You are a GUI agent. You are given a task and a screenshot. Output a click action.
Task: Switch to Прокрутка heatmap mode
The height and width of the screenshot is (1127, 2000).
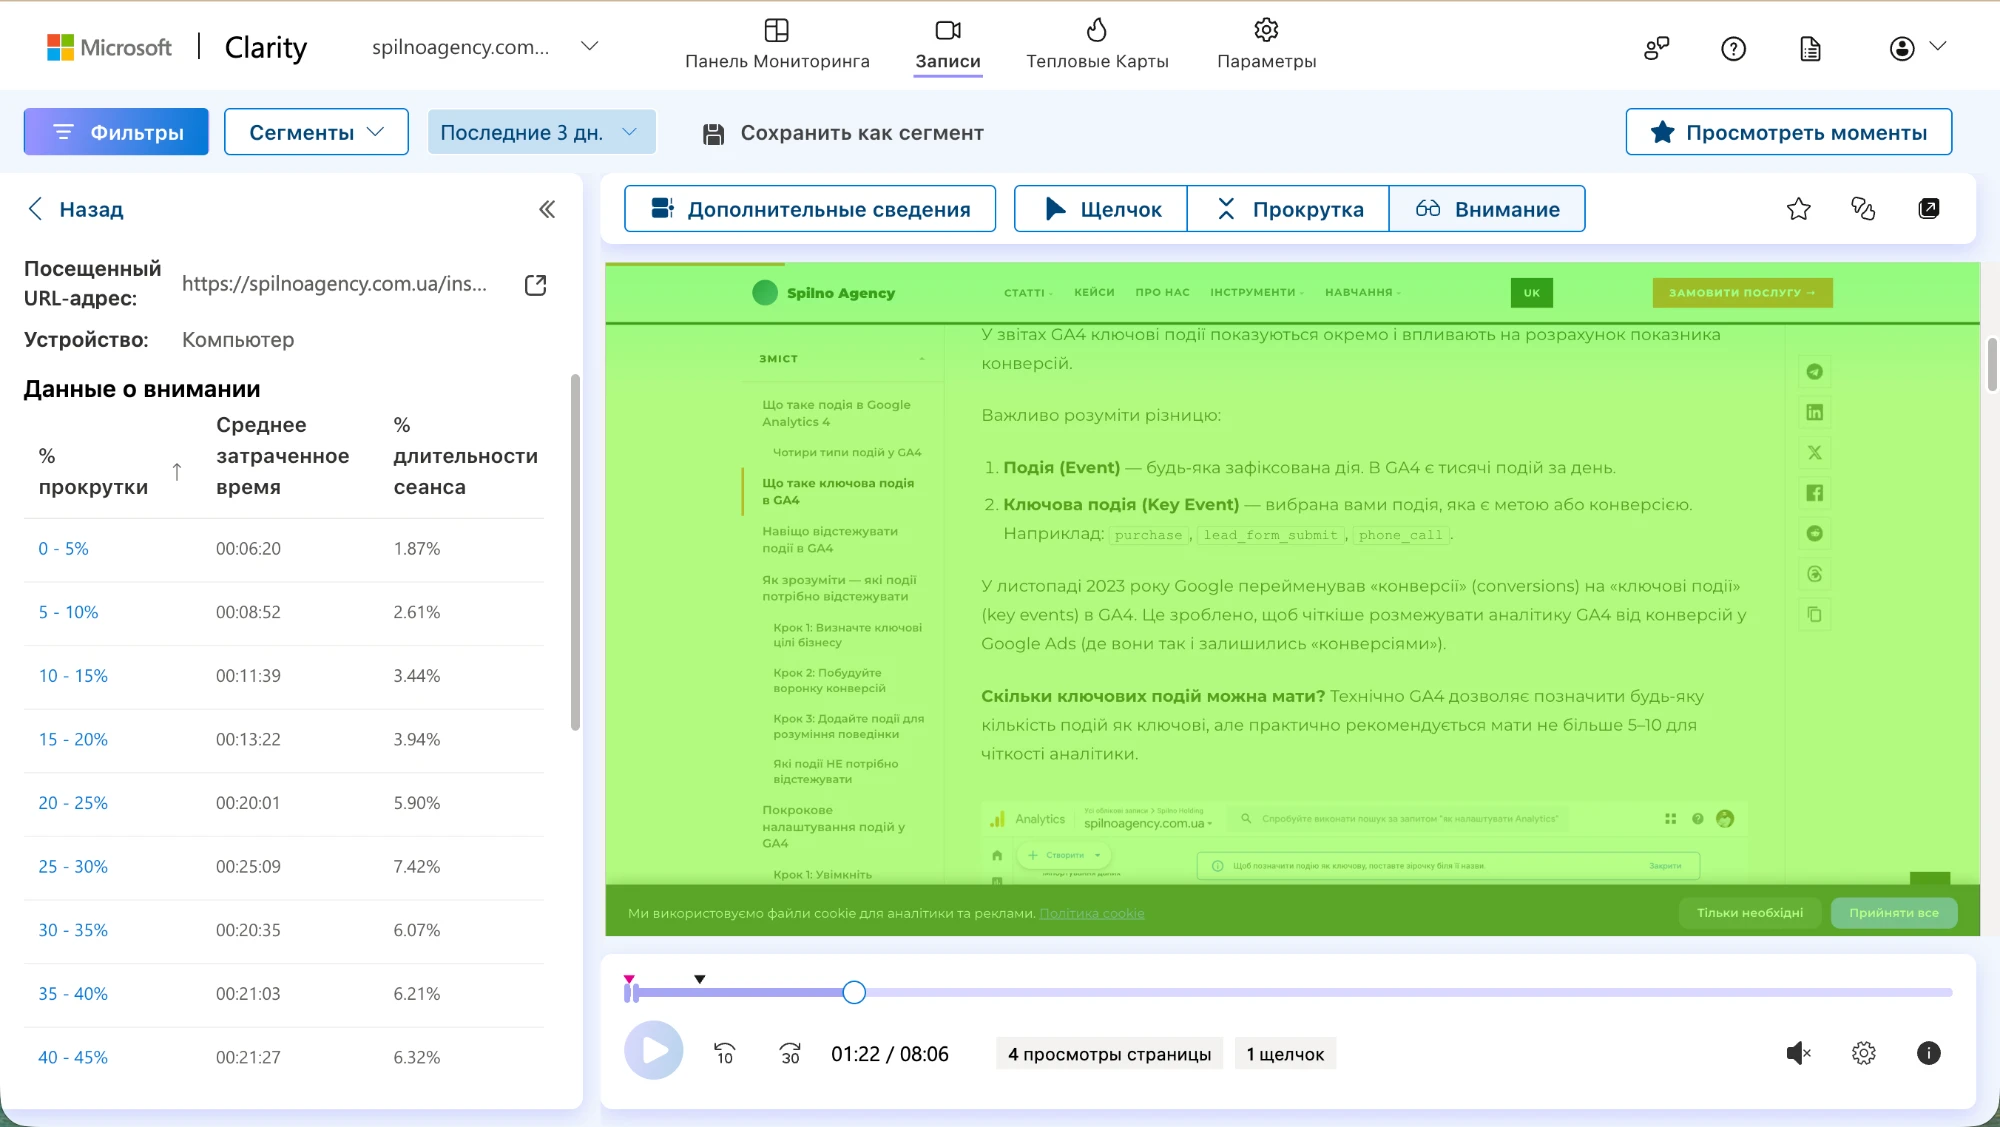point(1288,209)
